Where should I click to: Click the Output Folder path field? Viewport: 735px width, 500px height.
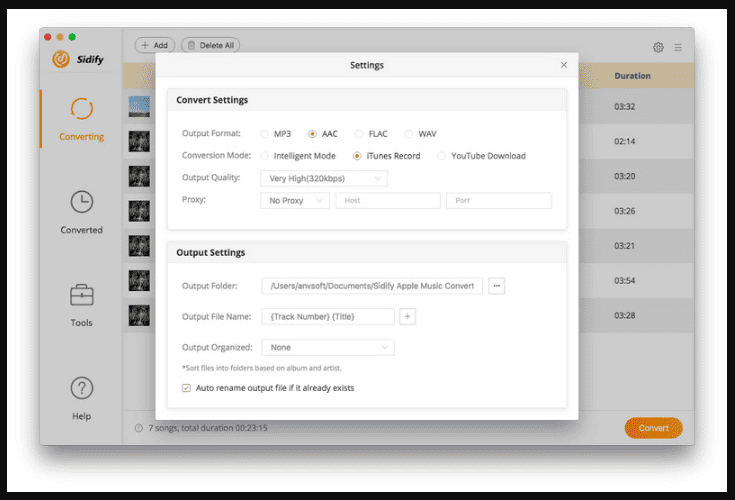point(372,286)
